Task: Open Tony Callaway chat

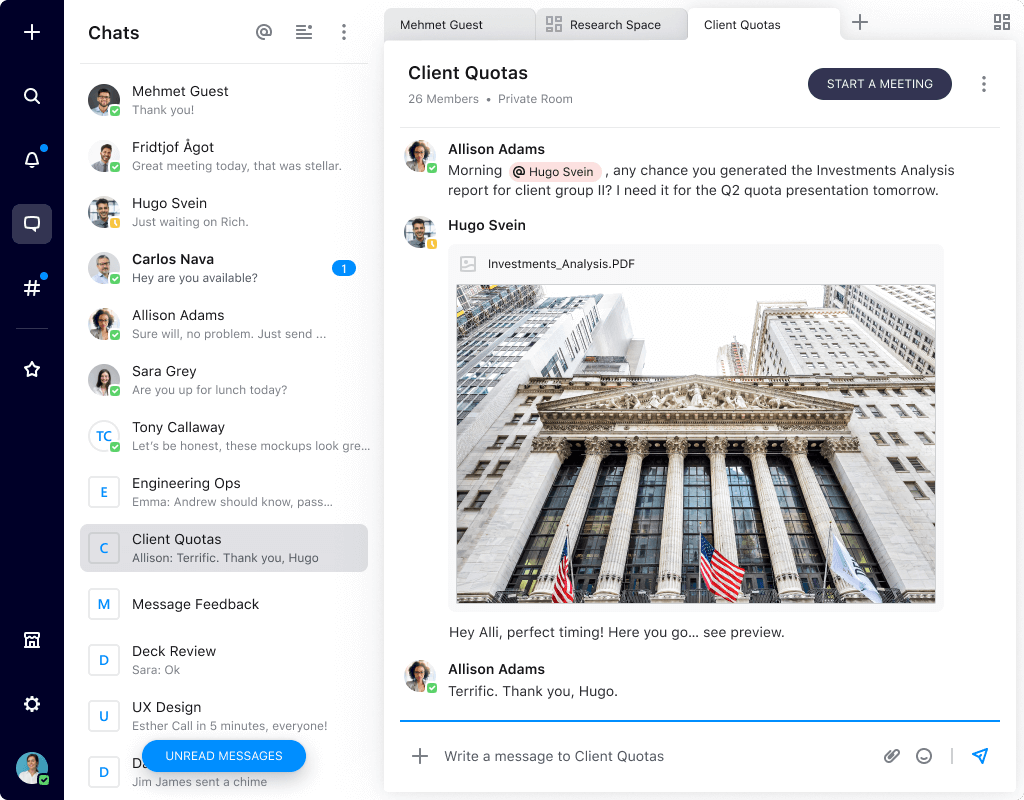Action: pos(224,436)
